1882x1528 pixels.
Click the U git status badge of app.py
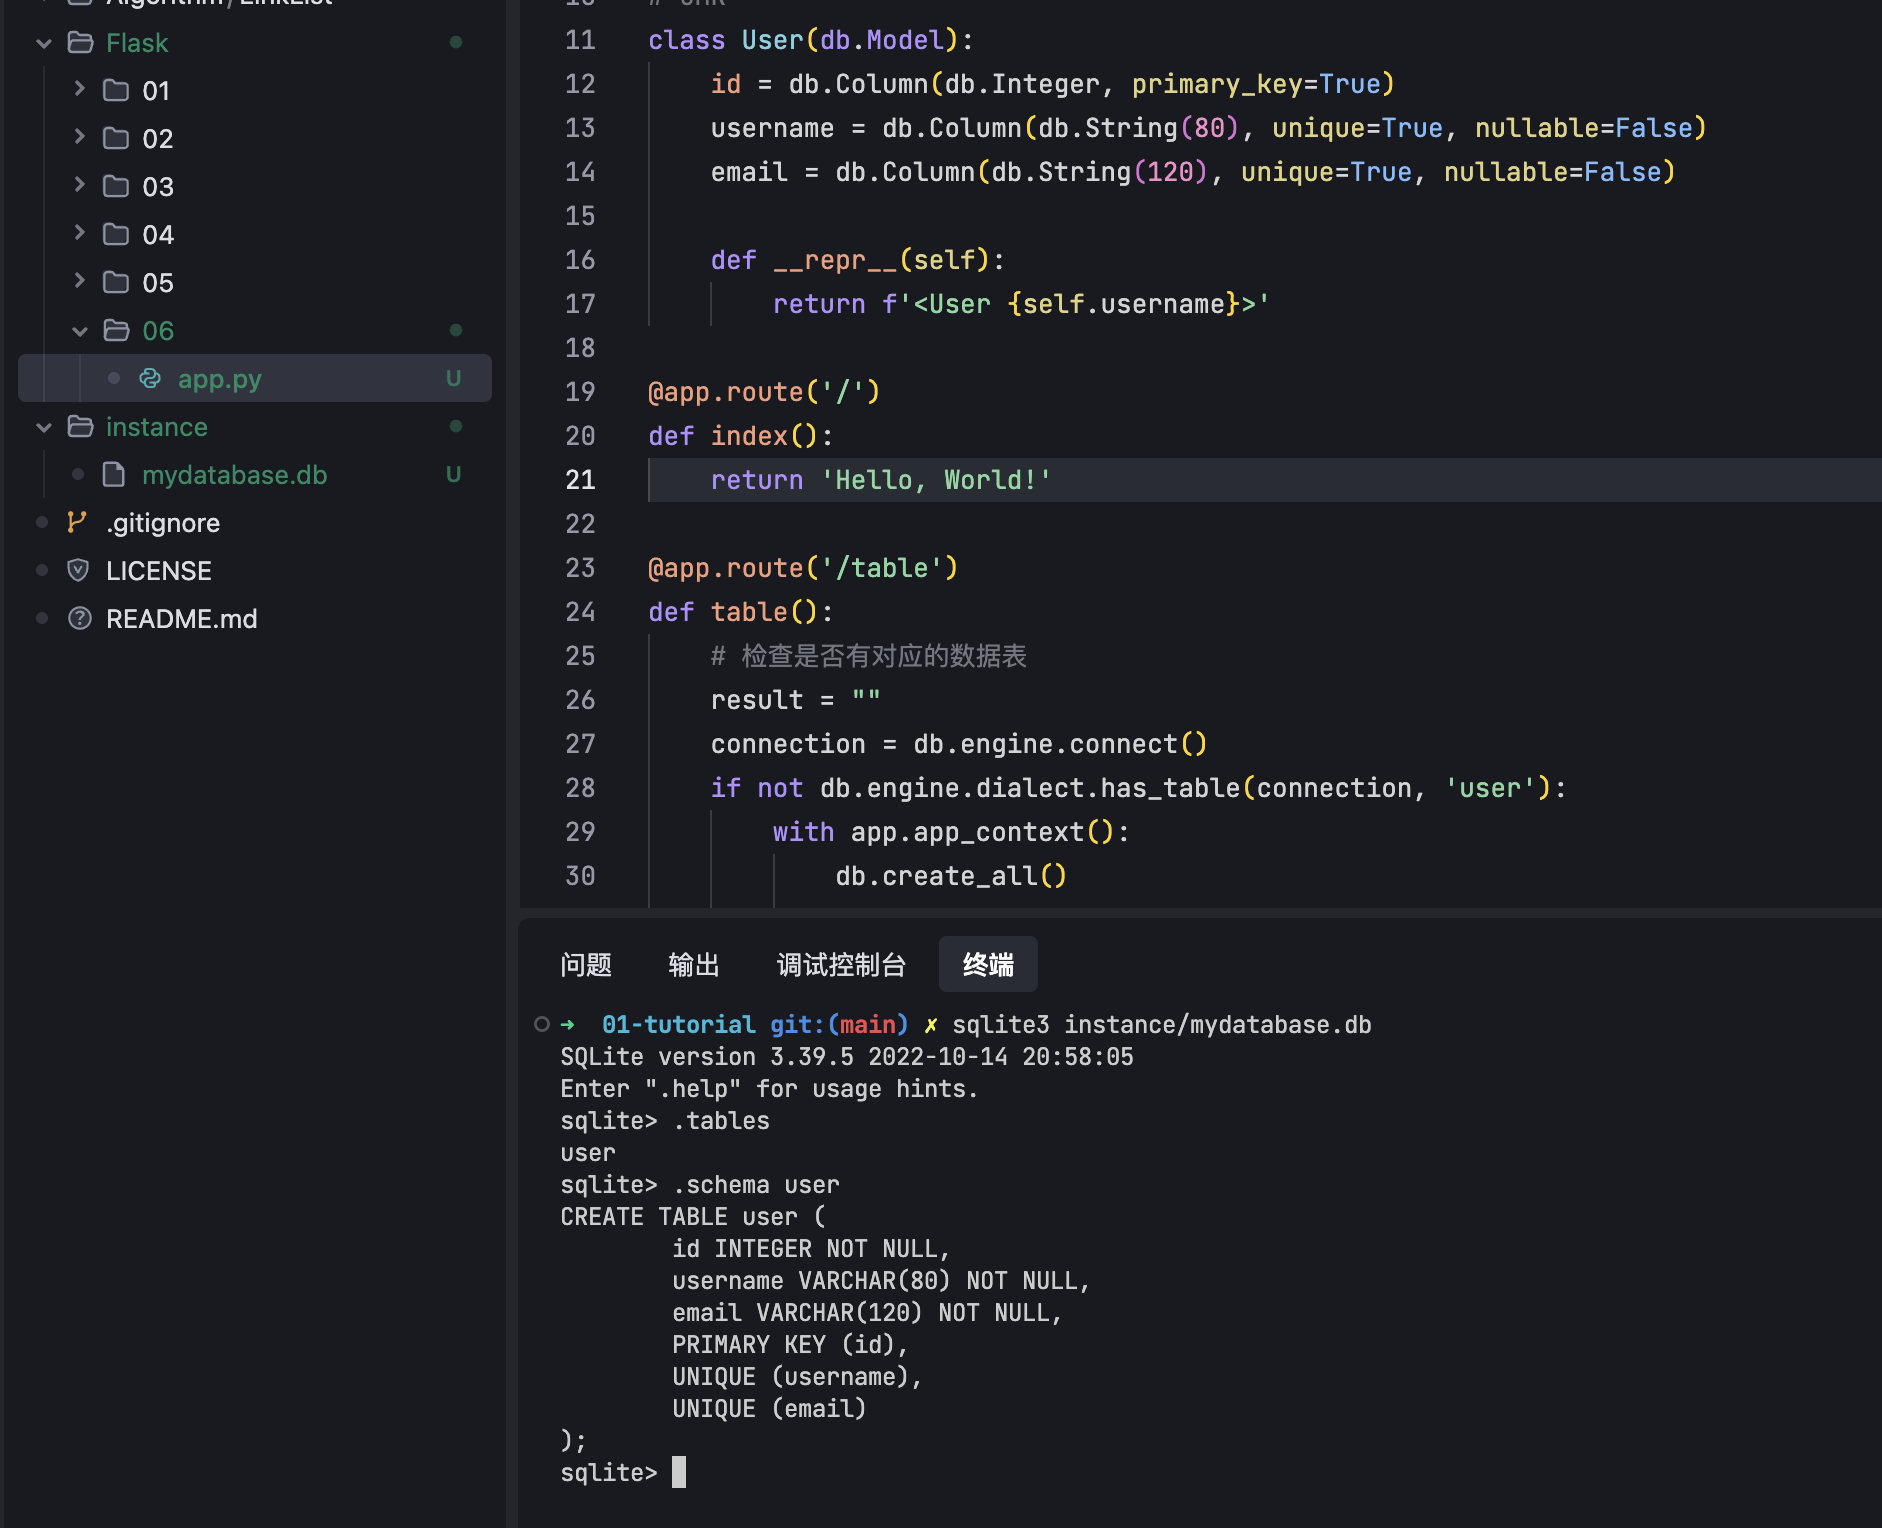pyautogui.click(x=453, y=378)
